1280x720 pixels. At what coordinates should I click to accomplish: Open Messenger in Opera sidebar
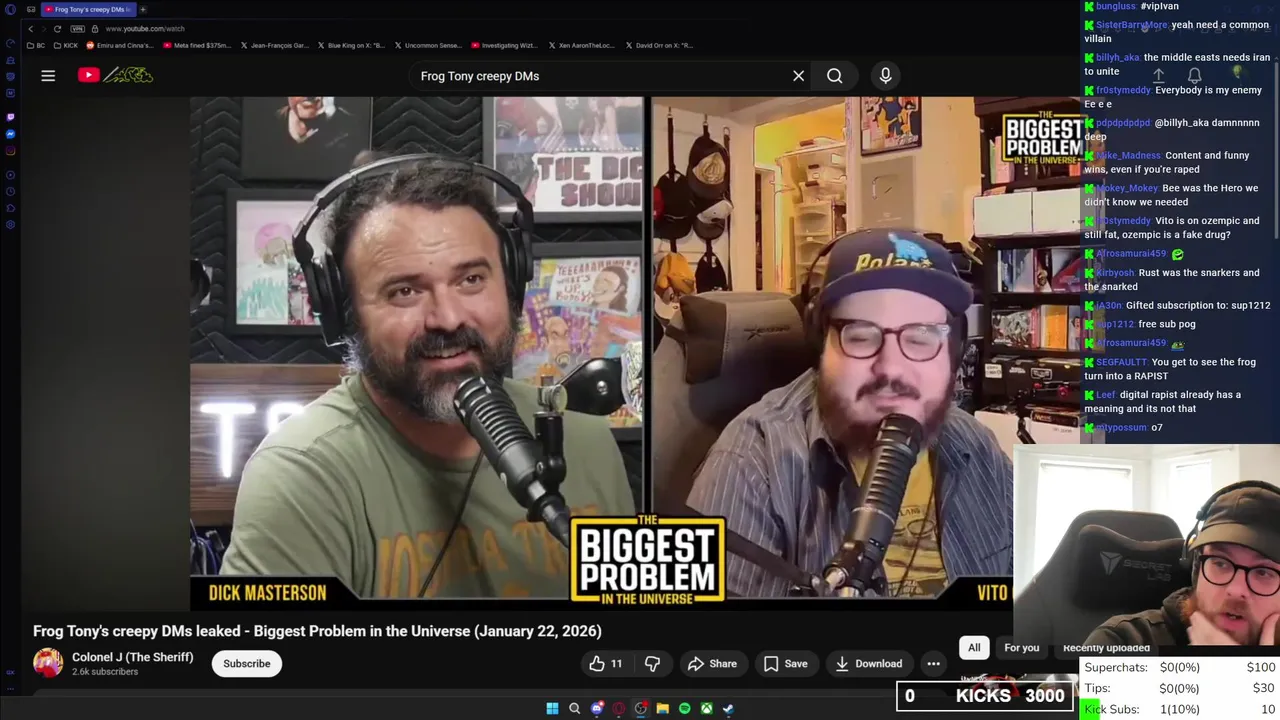point(10,134)
